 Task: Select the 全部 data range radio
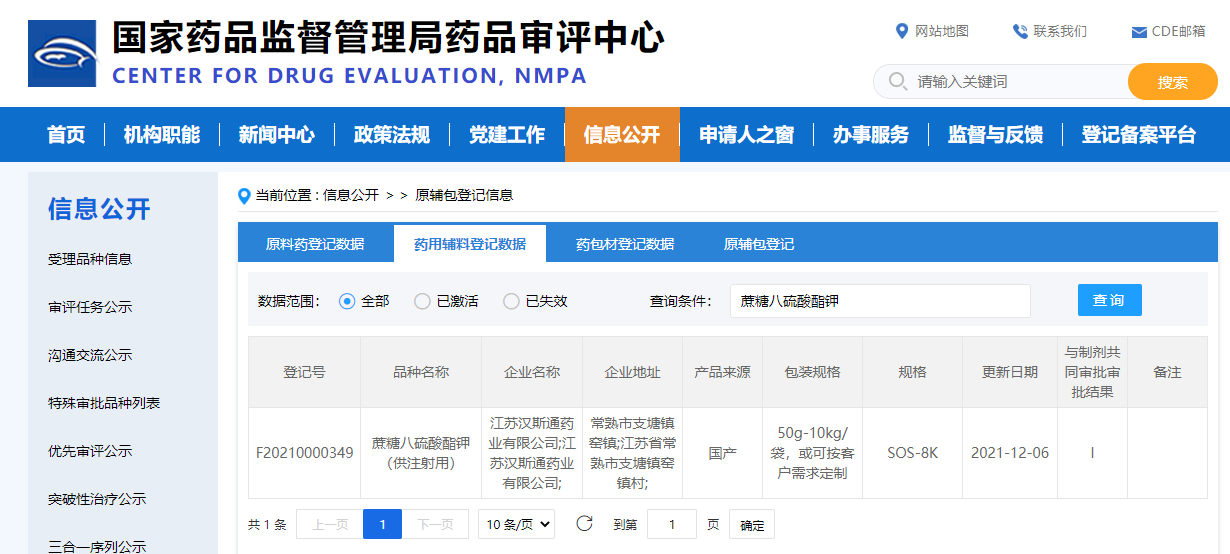(347, 301)
